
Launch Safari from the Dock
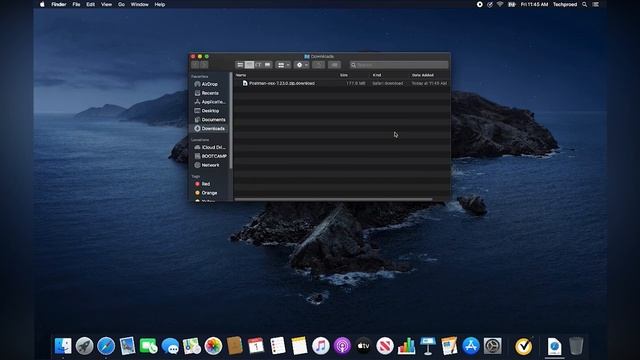(x=106, y=346)
